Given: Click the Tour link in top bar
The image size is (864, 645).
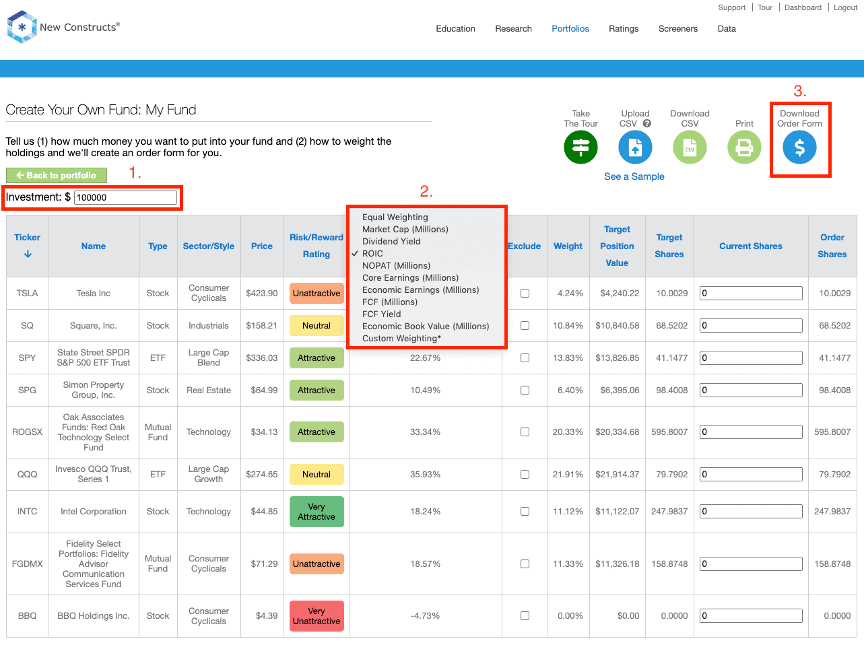Looking at the screenshot, I should [765, 7].
